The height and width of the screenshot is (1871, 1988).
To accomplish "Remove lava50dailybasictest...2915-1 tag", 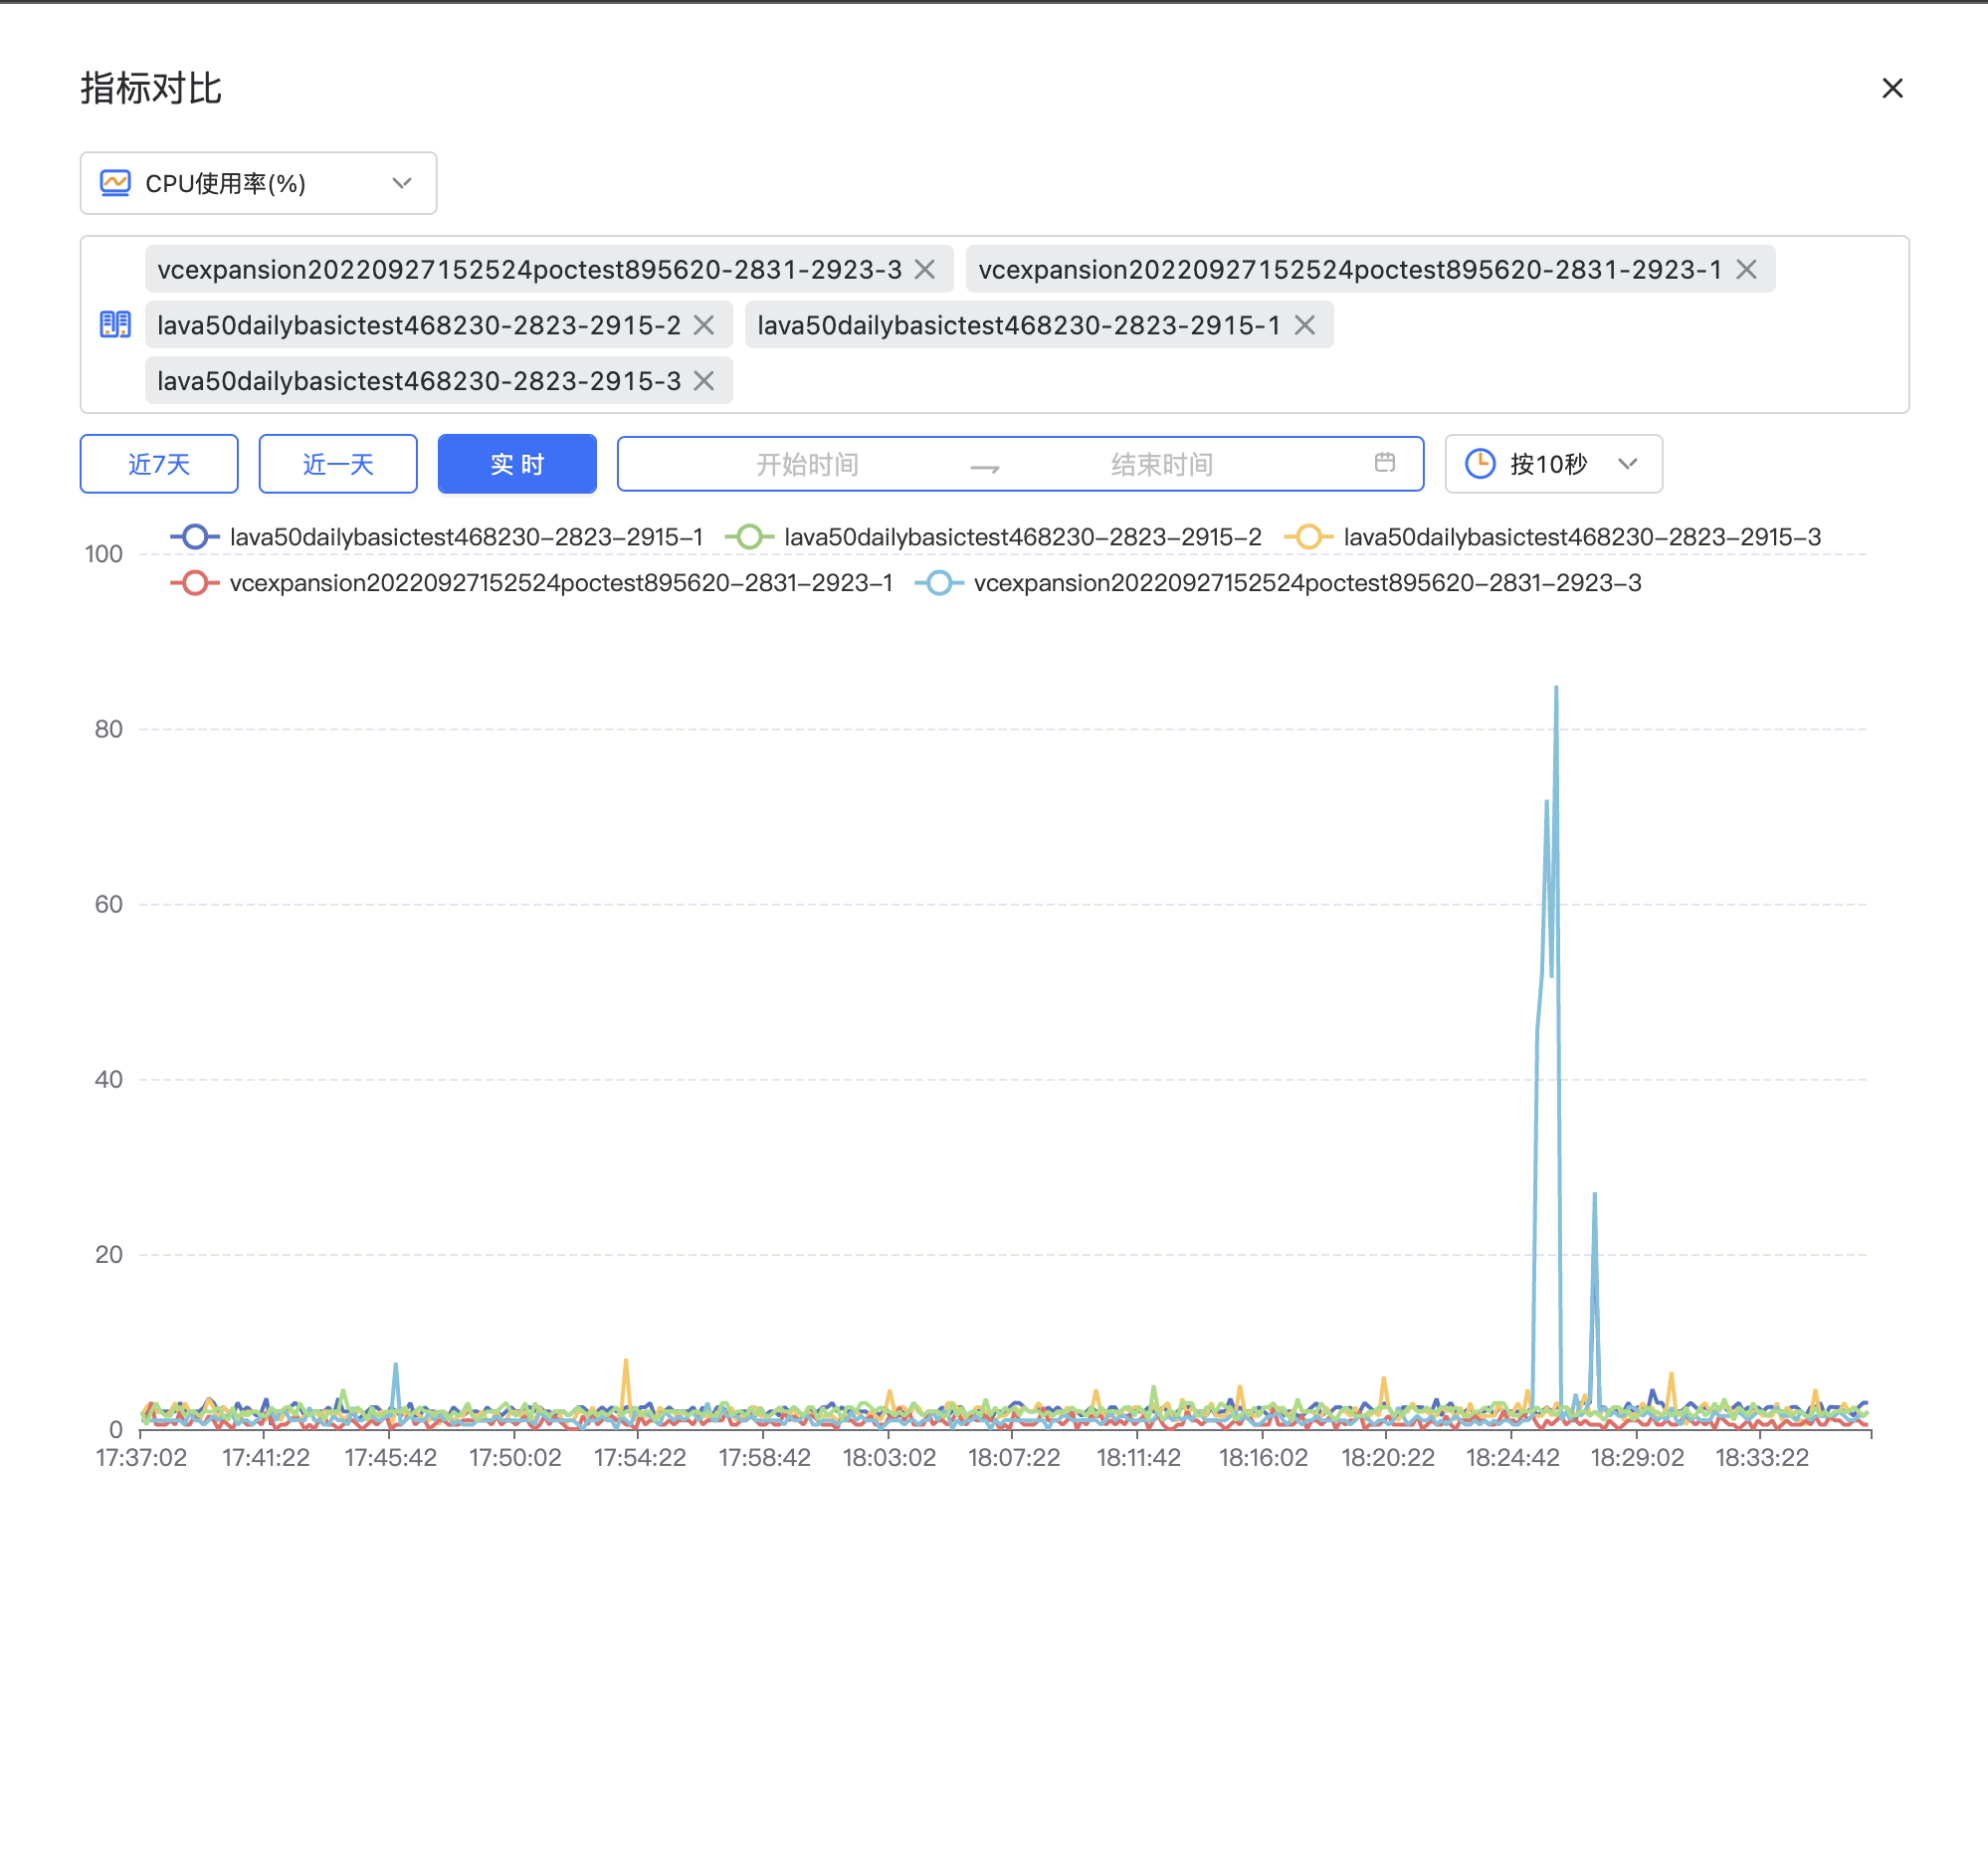I will [1304, 325].
